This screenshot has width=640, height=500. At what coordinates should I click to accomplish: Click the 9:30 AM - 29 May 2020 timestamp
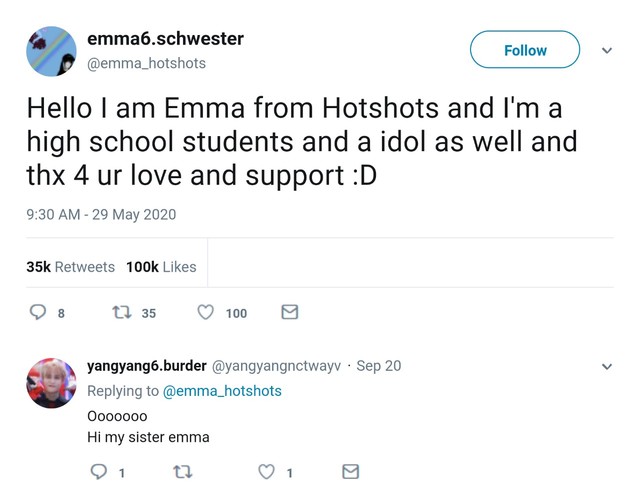click(x=101, y=214)
